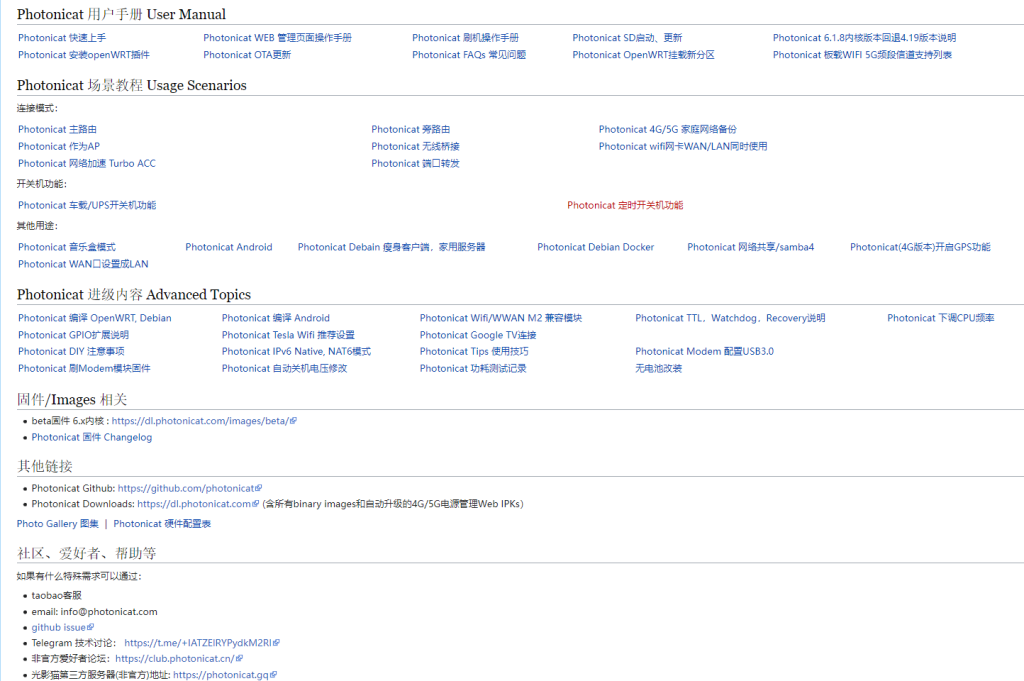Click external-link icon after dl.photonicat.com Downloads URL

click(256, 504)
